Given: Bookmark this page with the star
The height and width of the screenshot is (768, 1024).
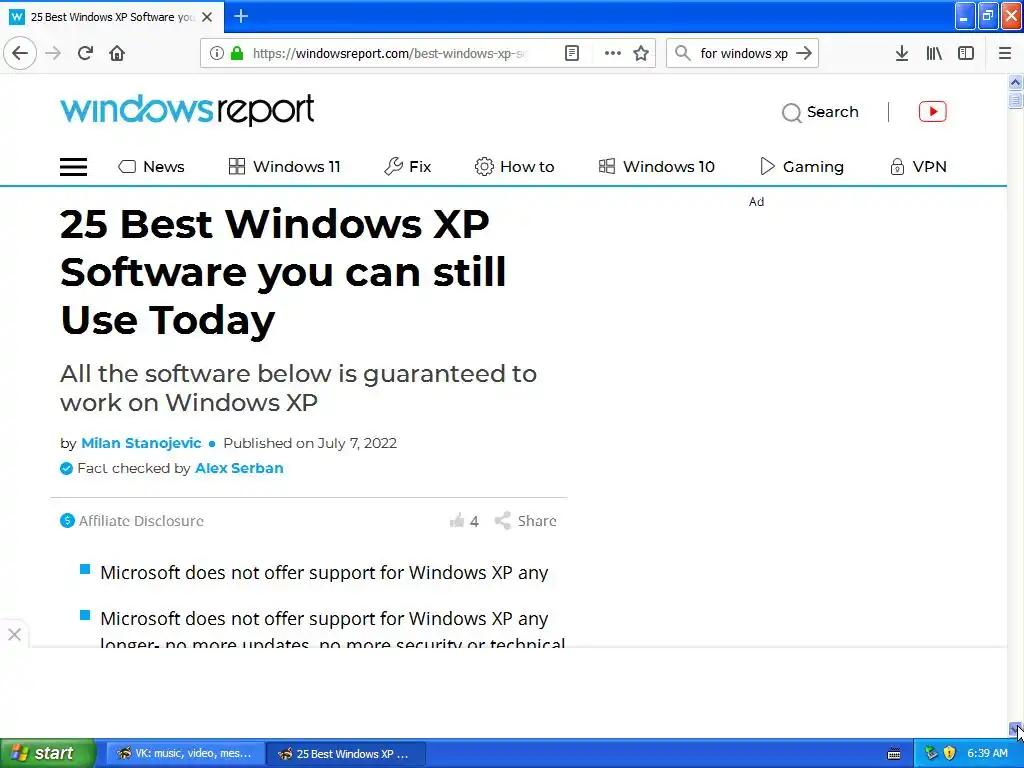Looking at the screenshot, I should 641,53.
